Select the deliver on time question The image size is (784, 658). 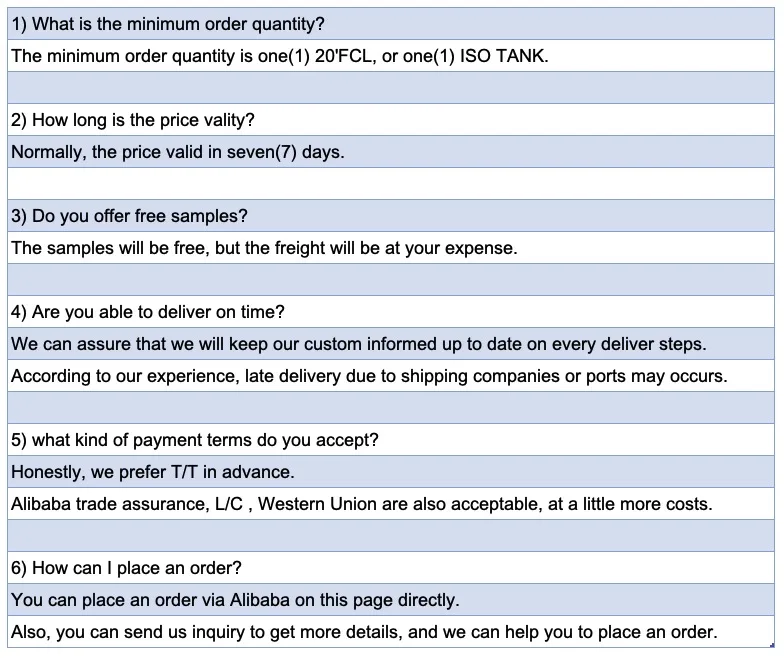[391, 312]
